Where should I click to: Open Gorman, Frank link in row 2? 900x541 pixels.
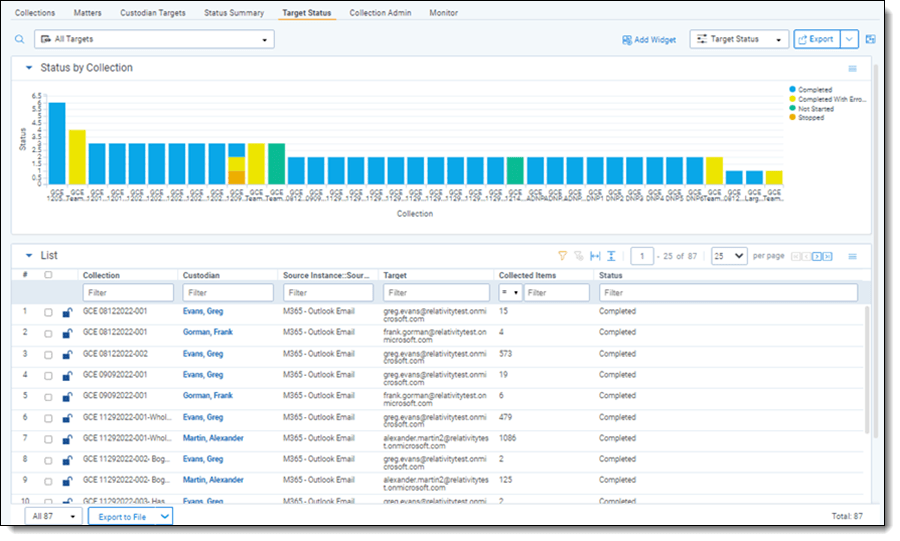pos(208,332)
